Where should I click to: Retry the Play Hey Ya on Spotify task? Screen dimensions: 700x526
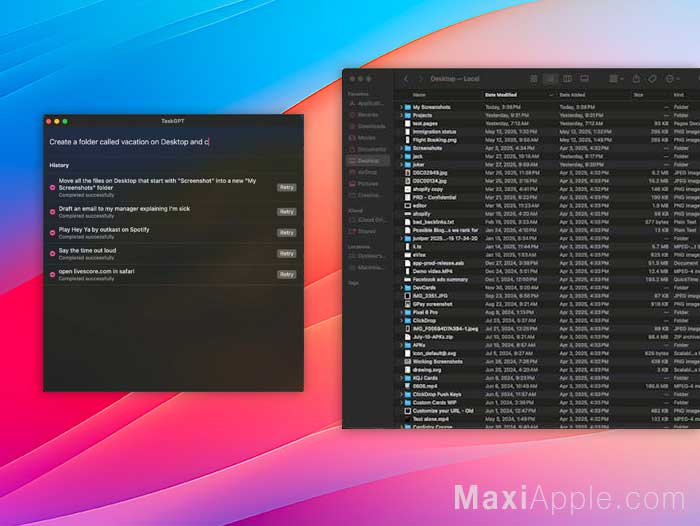pyautogui.click(x=286, y=233)
